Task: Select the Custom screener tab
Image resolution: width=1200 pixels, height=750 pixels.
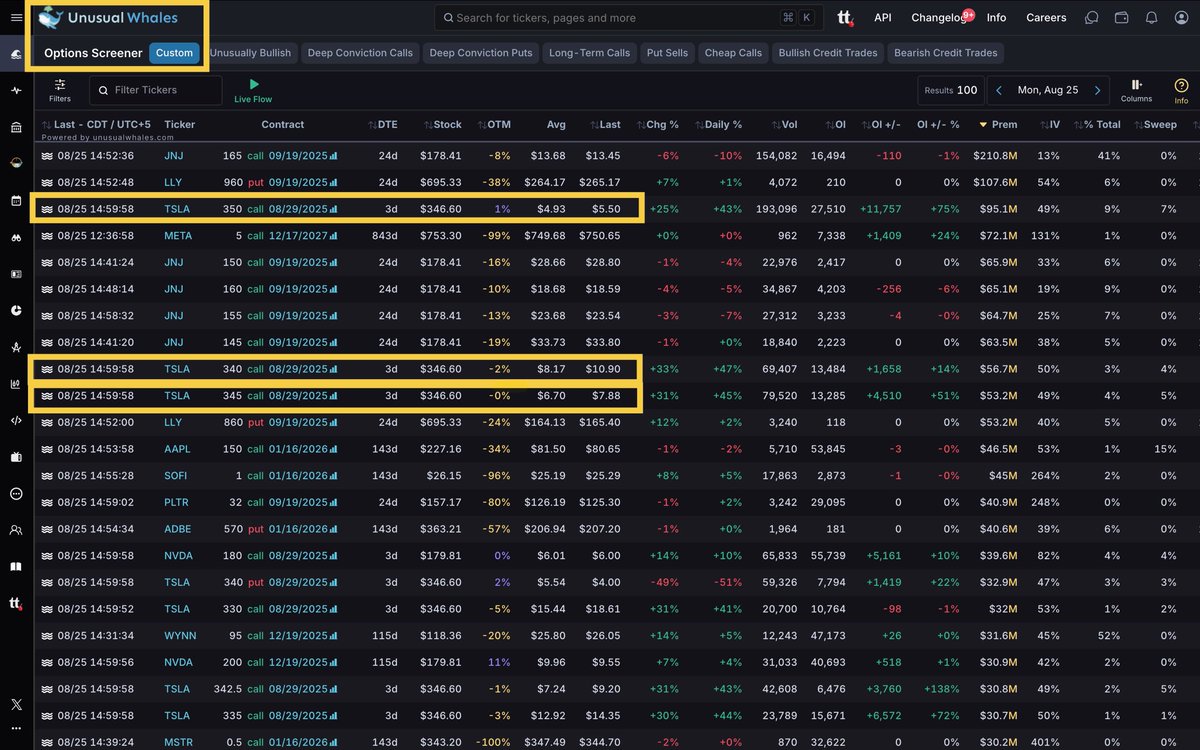Action: pos(174,53)
